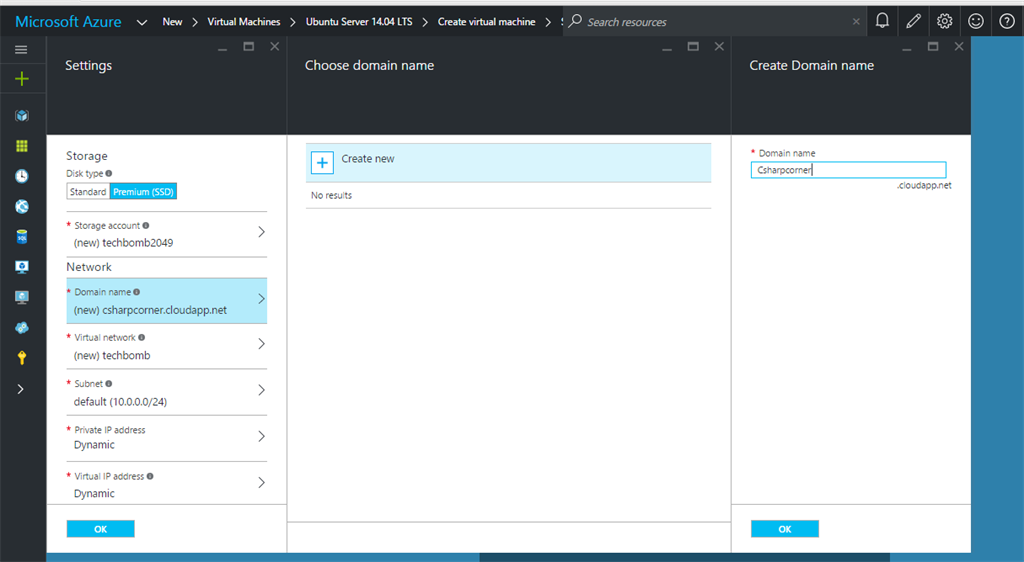Click the Domain name input field
This screenshot has width=1024, height=562.
[x=848, y=170]
